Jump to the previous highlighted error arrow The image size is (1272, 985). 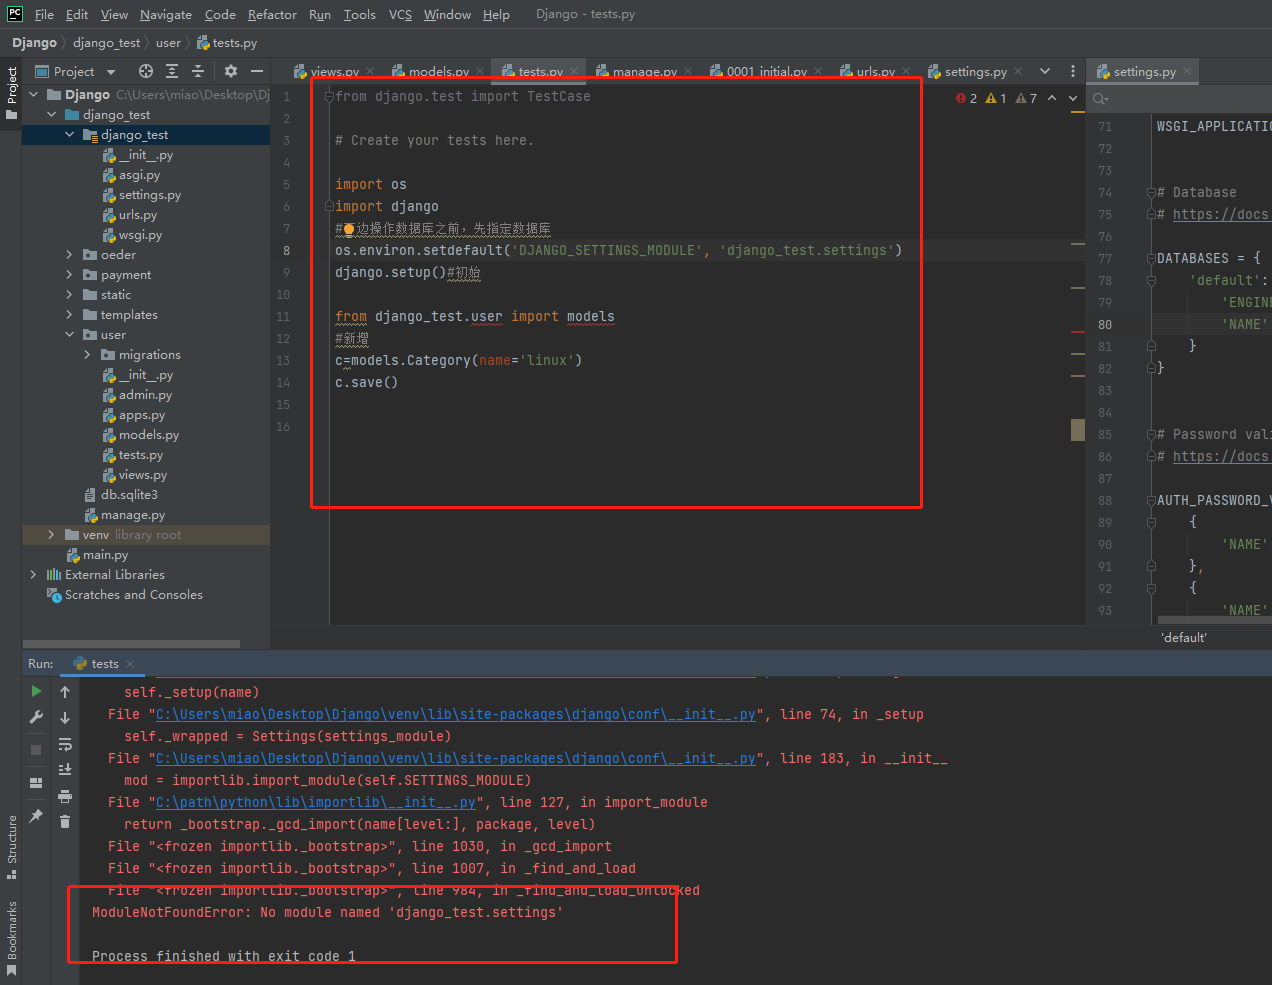pyautogui.click(x=1052, y=98)
